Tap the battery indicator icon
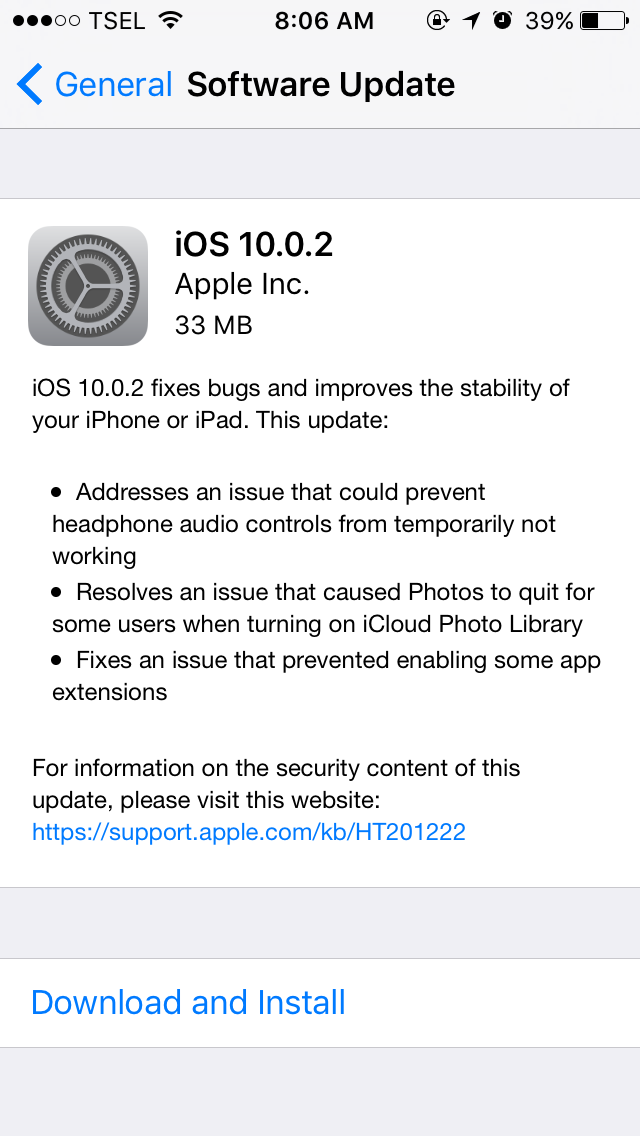Screen dimensions: 640x1136 pos(604,21)
